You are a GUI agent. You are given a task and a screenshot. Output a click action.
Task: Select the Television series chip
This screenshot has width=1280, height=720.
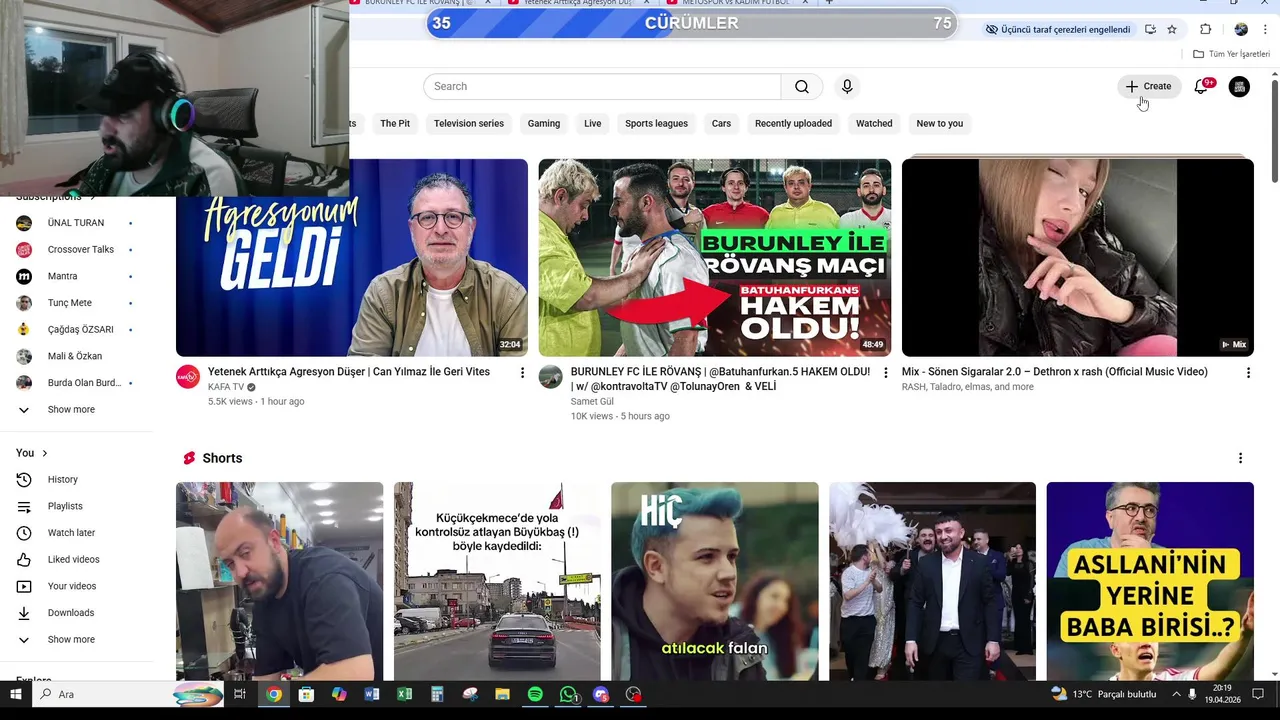(469, 124)
